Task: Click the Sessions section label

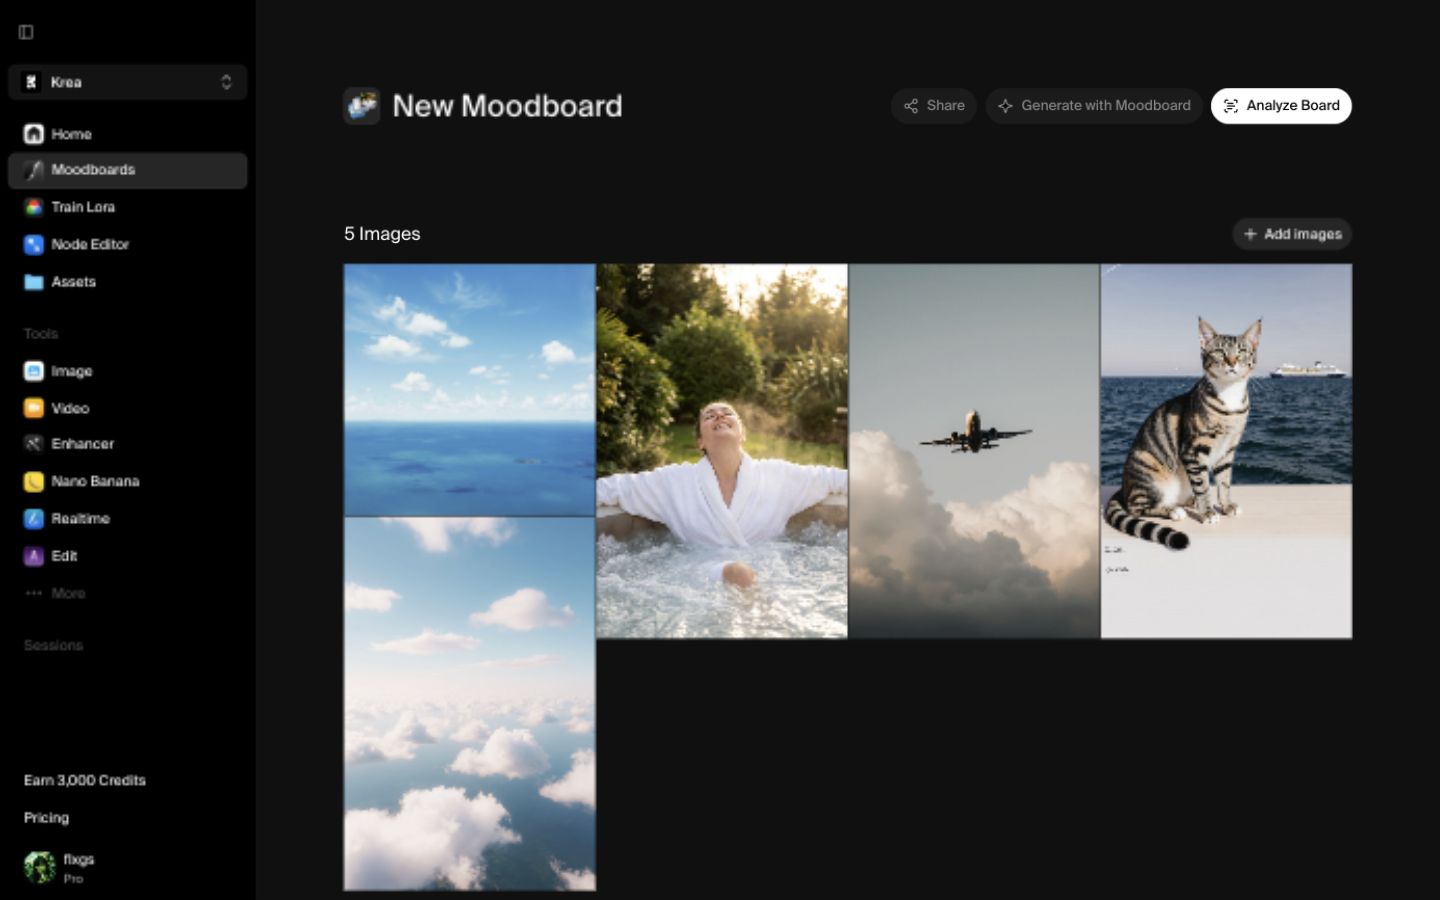Action: click(53, 645)
